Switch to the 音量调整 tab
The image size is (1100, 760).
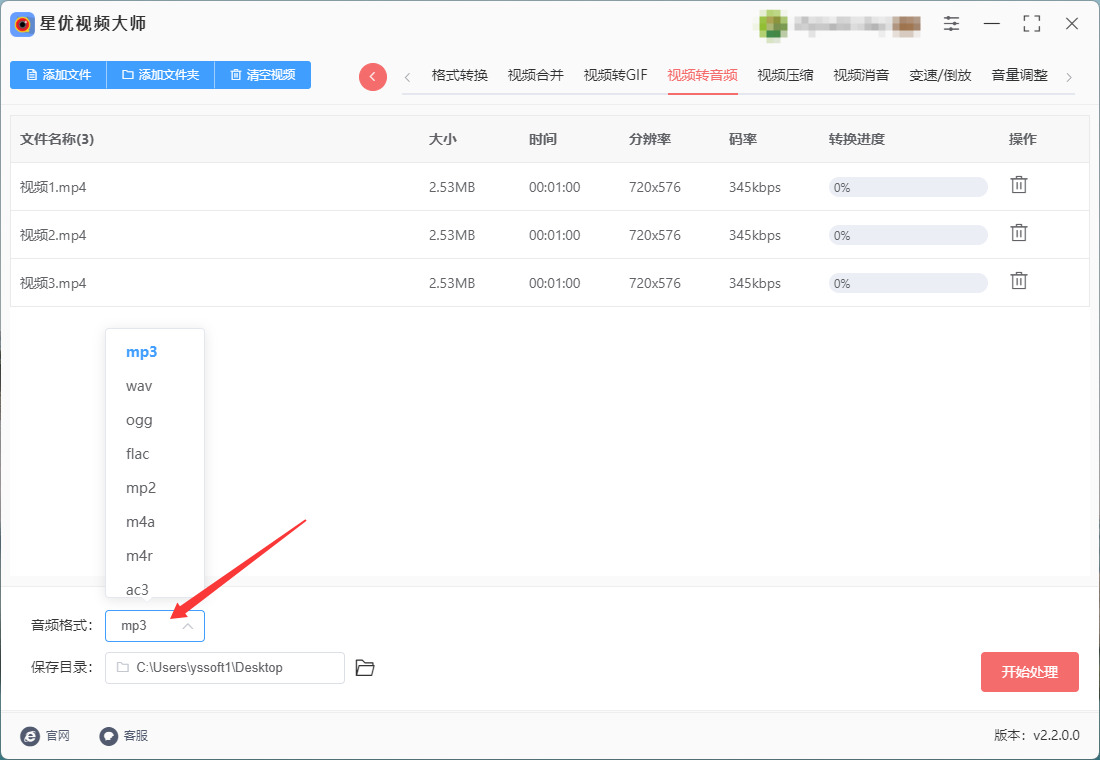(1019, 75)
